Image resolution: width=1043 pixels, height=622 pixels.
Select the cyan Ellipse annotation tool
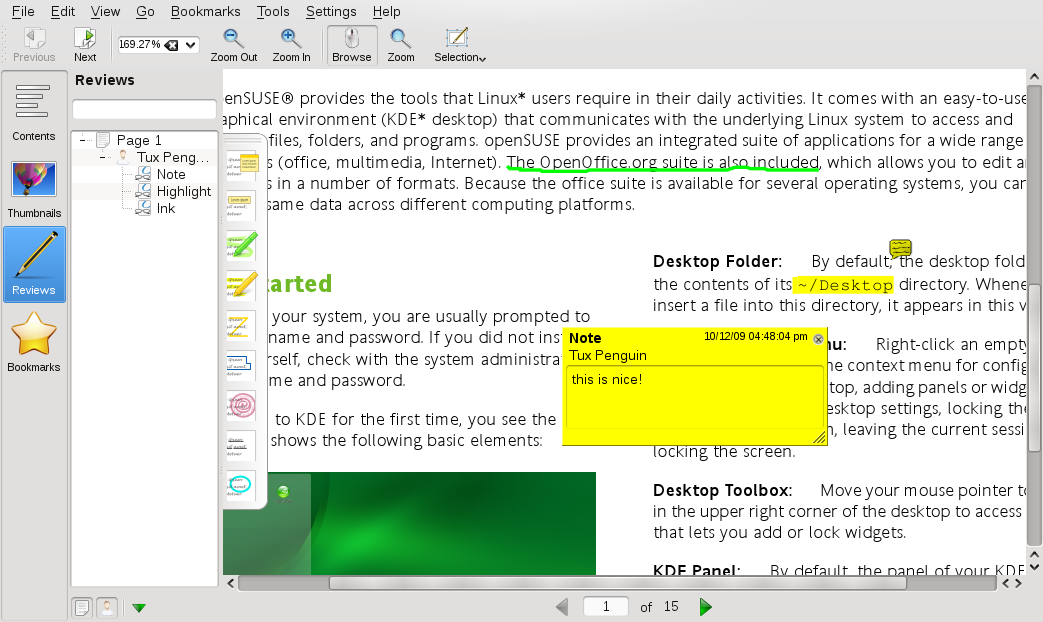[240, 485]
